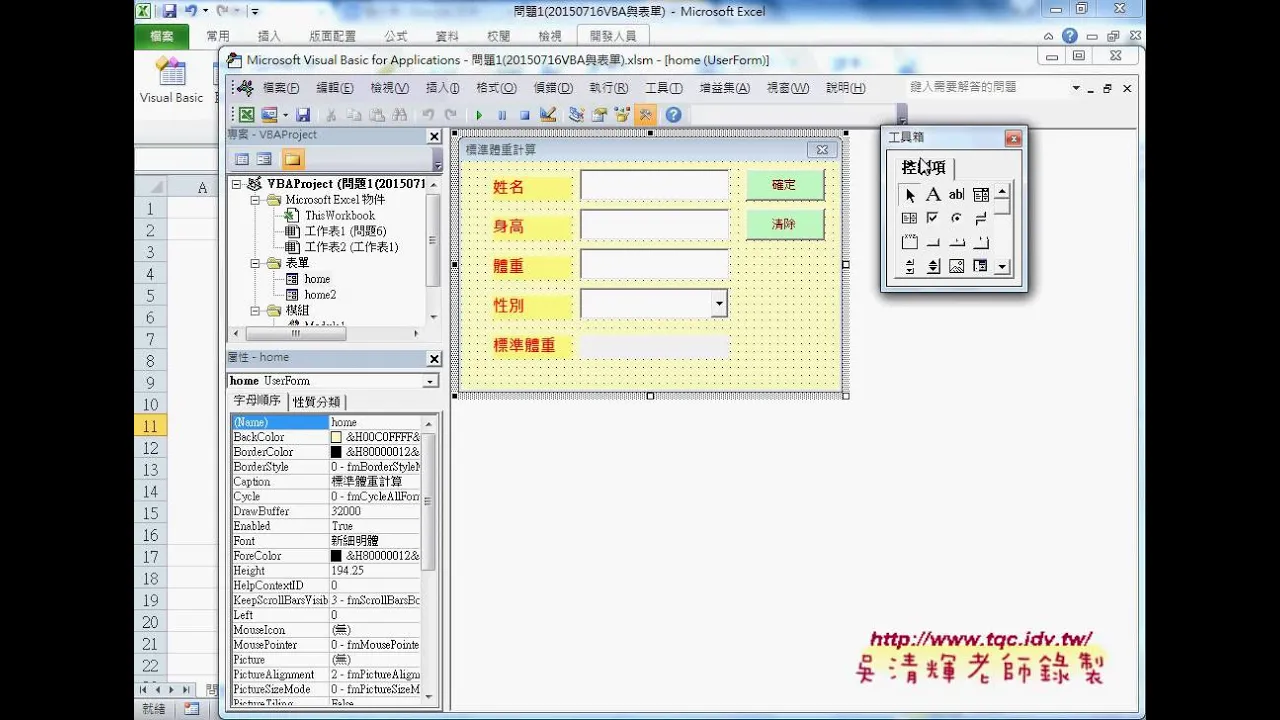
Task: Pick the SpinButton control in the Toolbox
Action: point(933,266)
